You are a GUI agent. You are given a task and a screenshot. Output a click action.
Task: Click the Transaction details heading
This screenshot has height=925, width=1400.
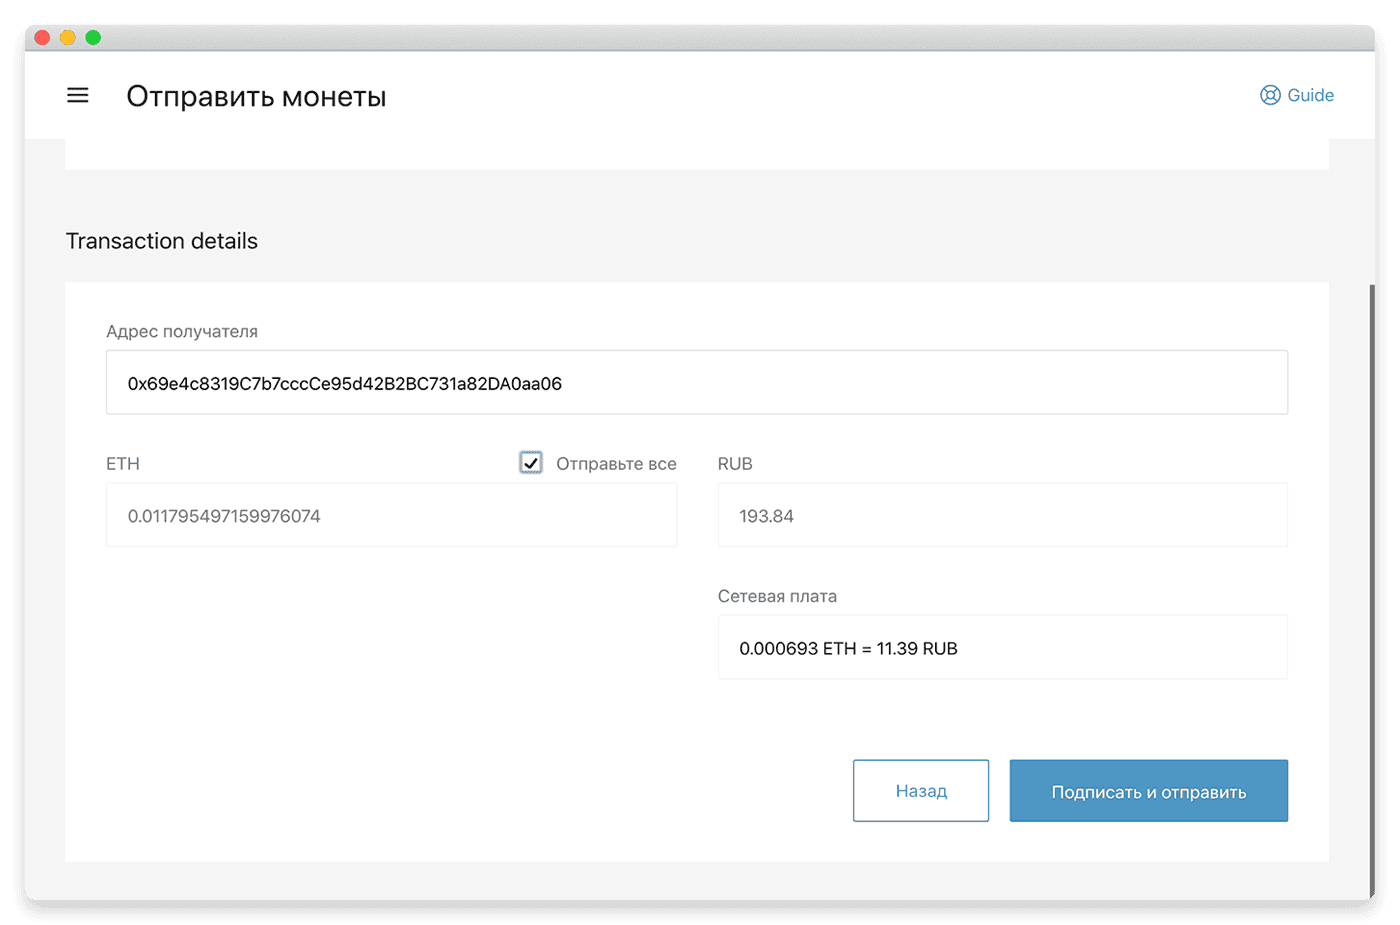[x=162, y=241]
